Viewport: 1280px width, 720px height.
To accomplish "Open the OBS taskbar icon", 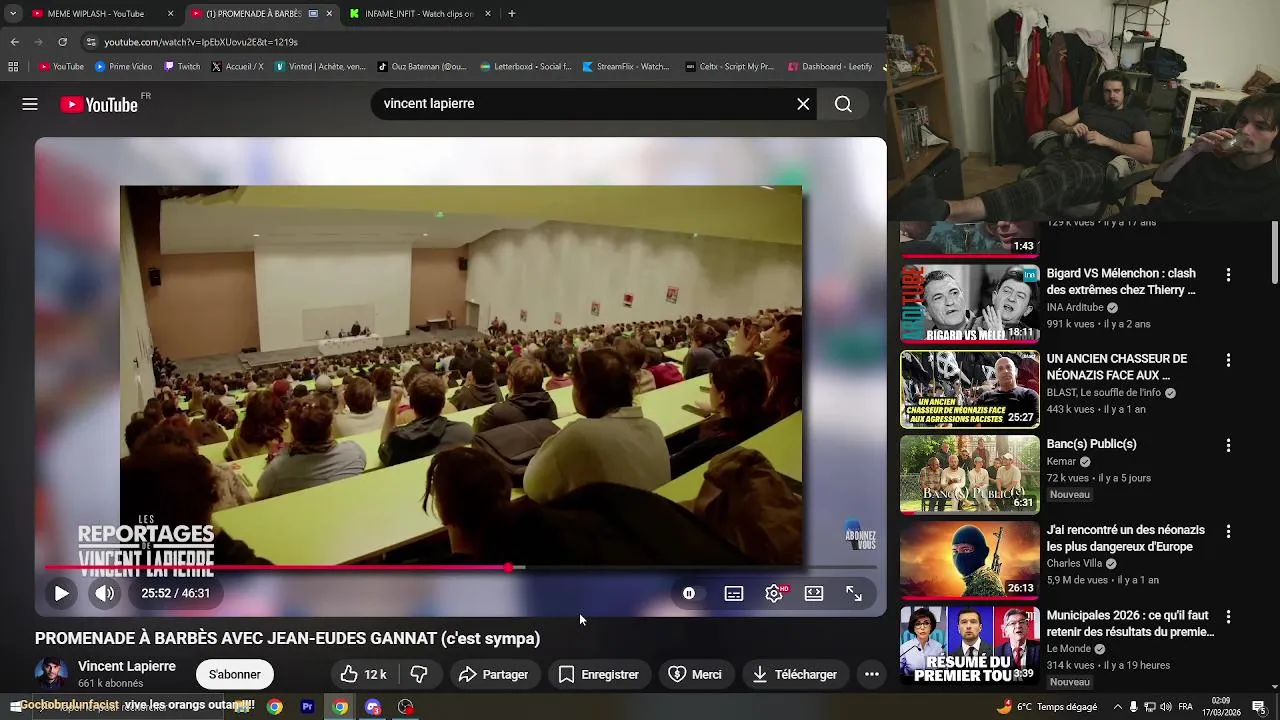I will pyautogui.click(x=405, y=707).
